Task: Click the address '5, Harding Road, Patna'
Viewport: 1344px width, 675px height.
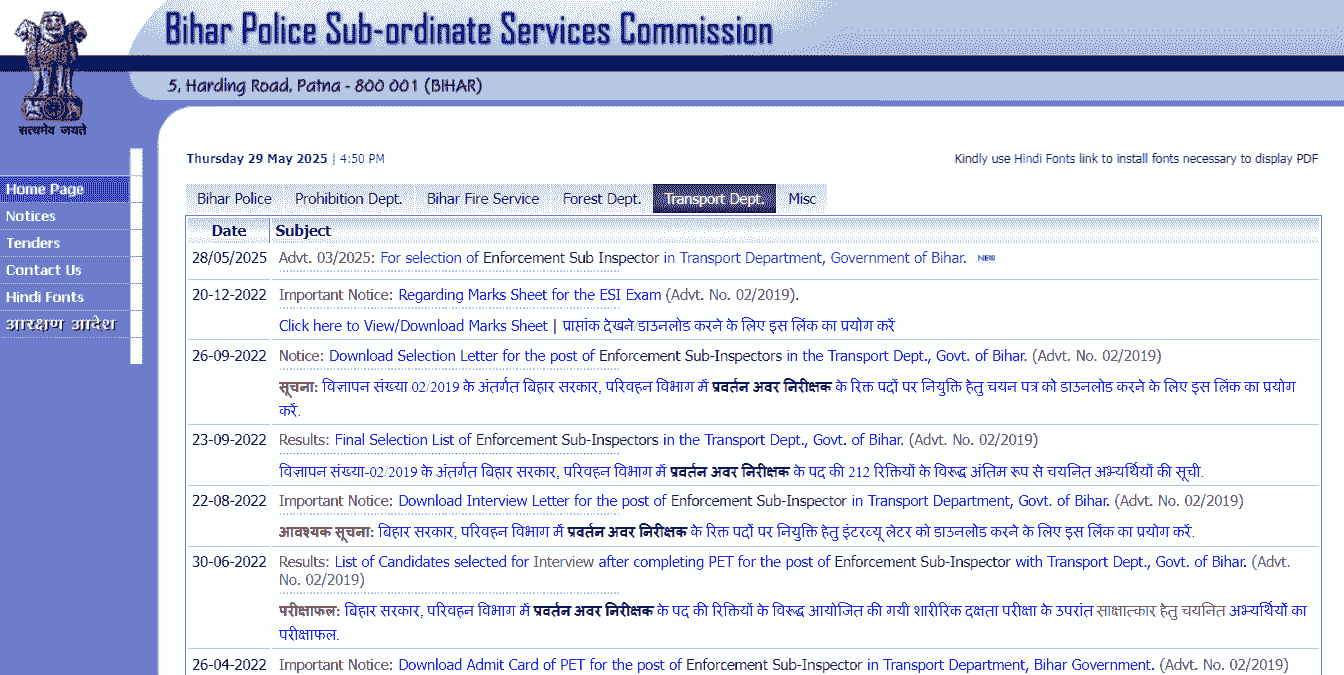Action: tap(325, 86)
